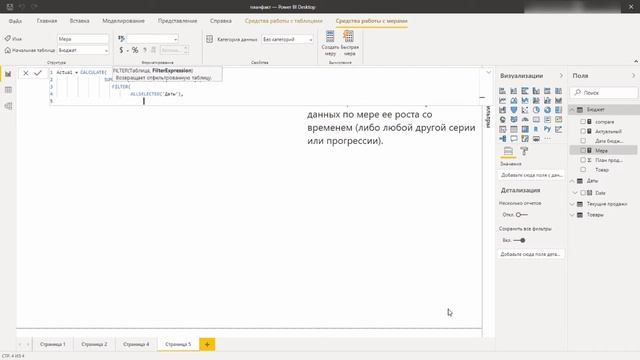640x360 pixels.
Task: Tick the Актуальный measure checkbox
Action: click(583, 131)
